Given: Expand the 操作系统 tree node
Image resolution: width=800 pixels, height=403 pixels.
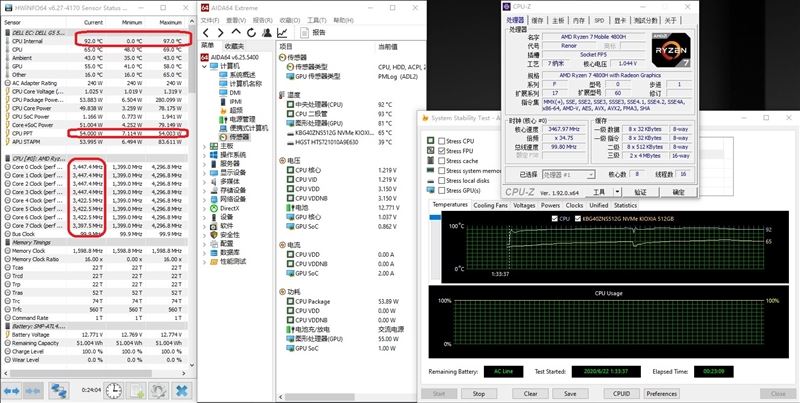Looking at the screenshot, I should click(204, 155).
